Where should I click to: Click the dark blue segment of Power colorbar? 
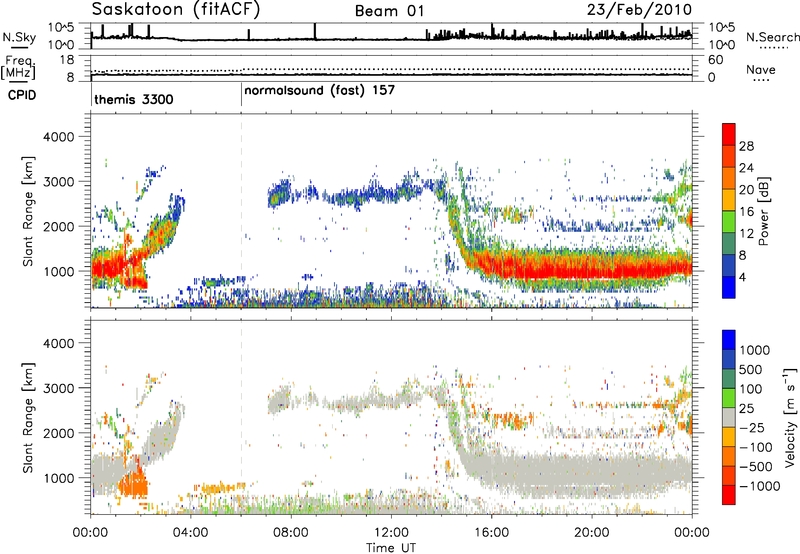tap(729, 288)
